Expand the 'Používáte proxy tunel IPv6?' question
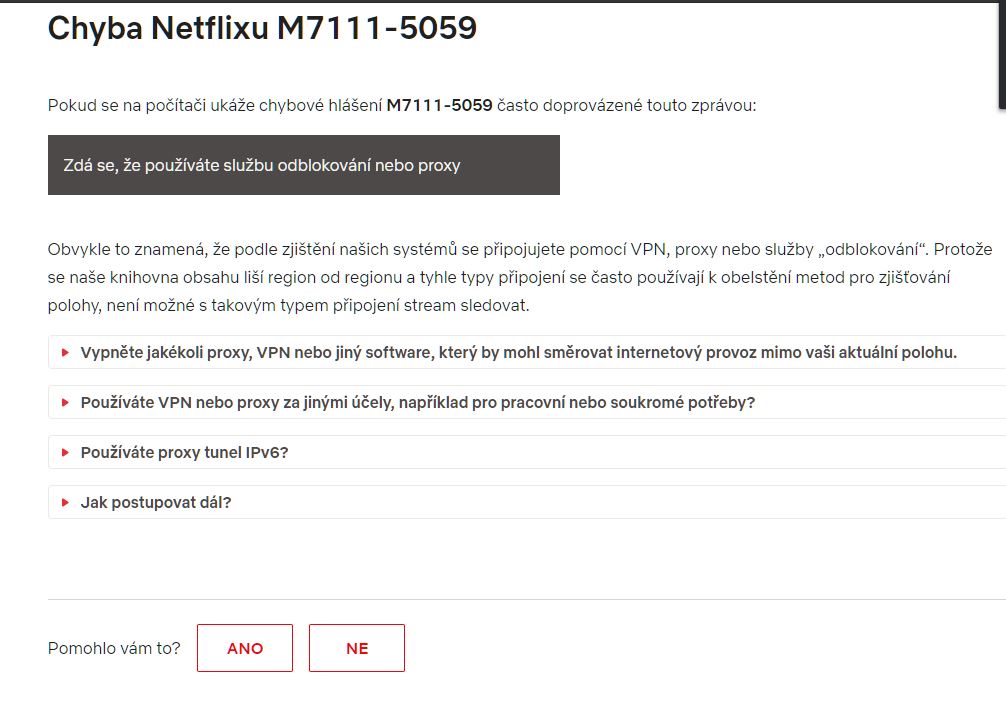 tap(527, 452)
